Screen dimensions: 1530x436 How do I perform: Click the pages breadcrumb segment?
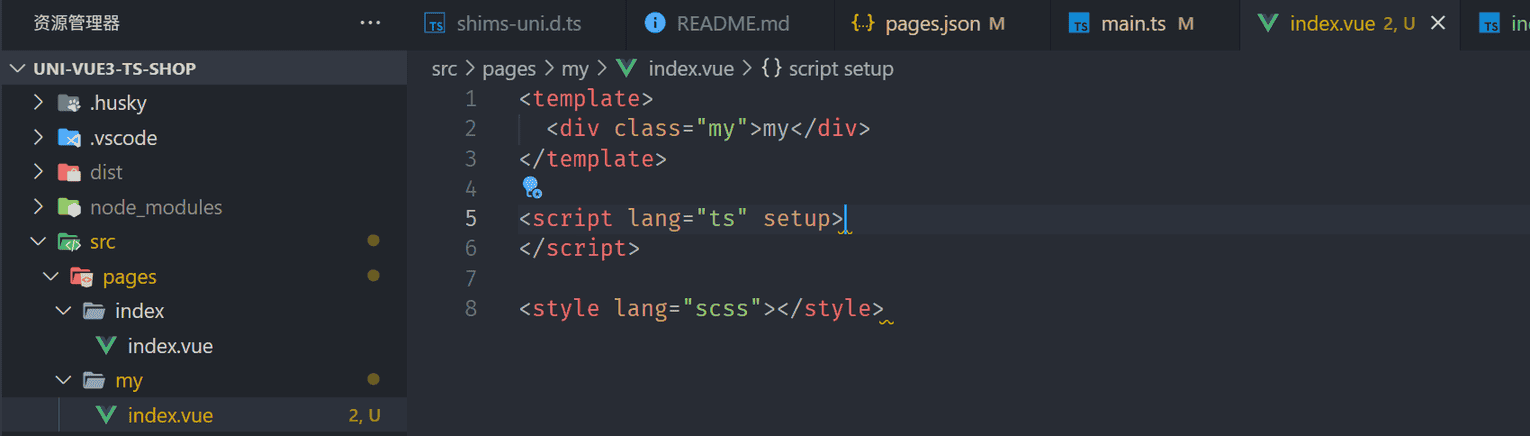tap(509, 69)
